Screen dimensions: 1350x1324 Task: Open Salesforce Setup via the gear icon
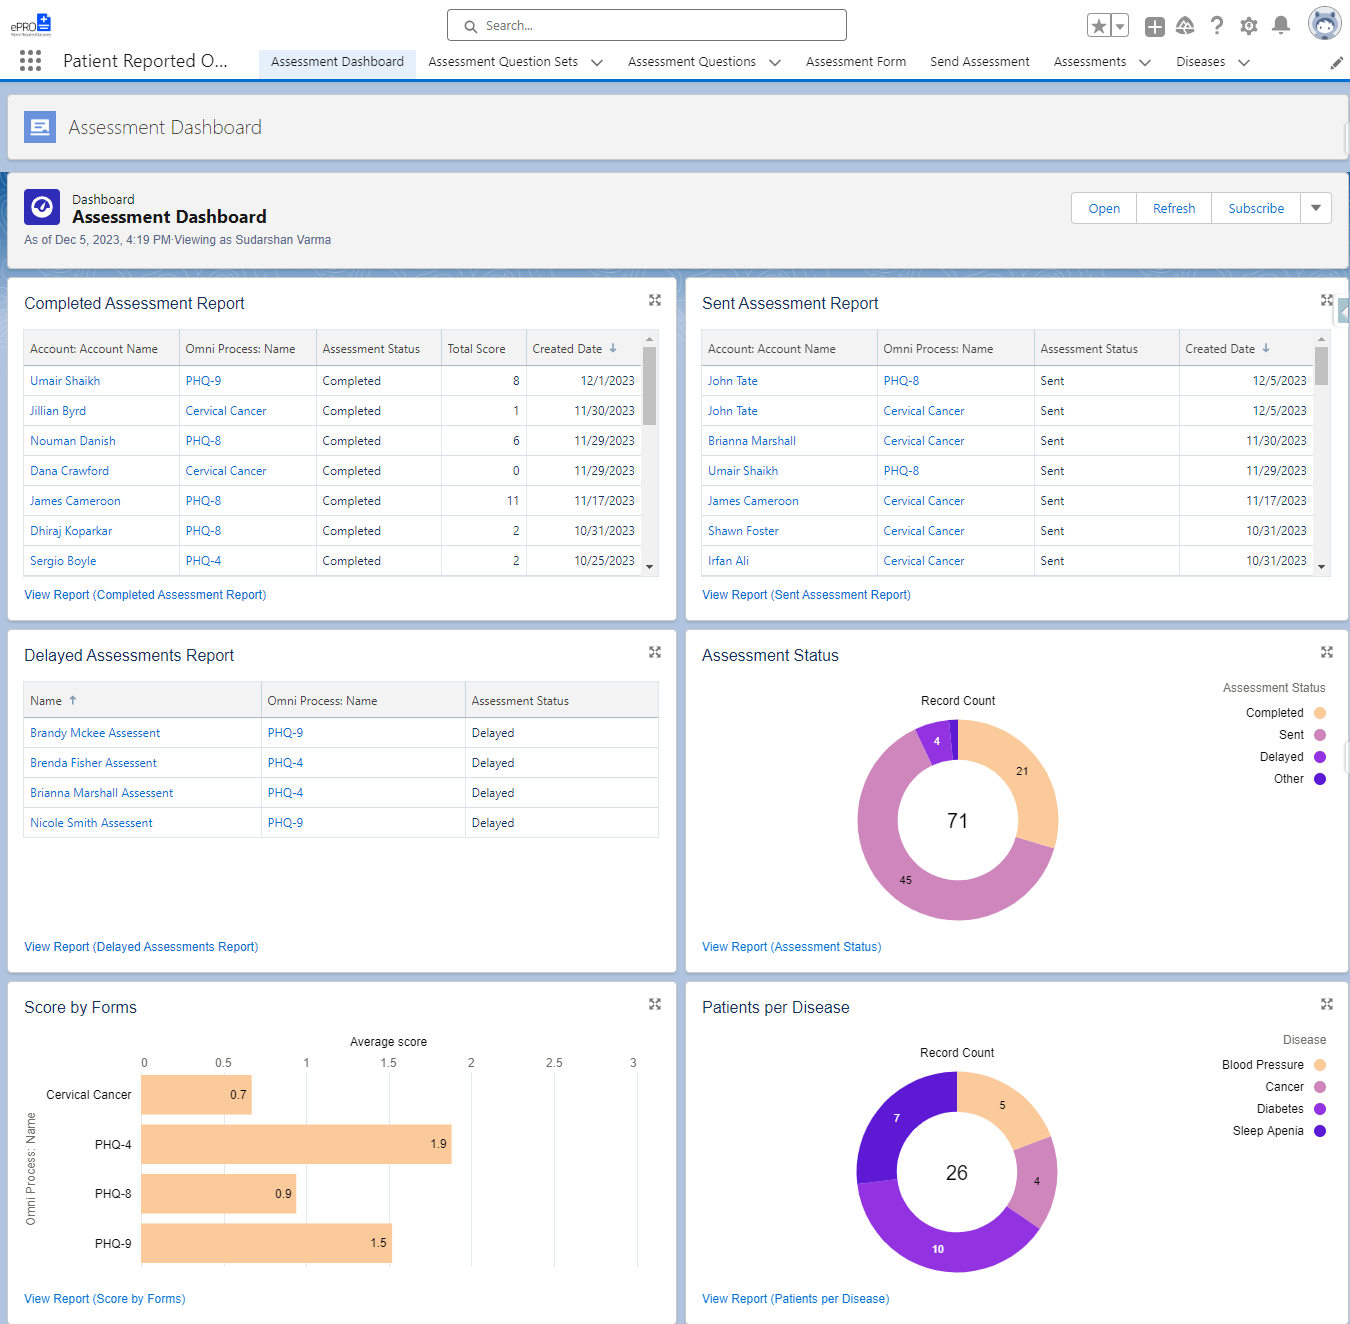click(1248, 25)
